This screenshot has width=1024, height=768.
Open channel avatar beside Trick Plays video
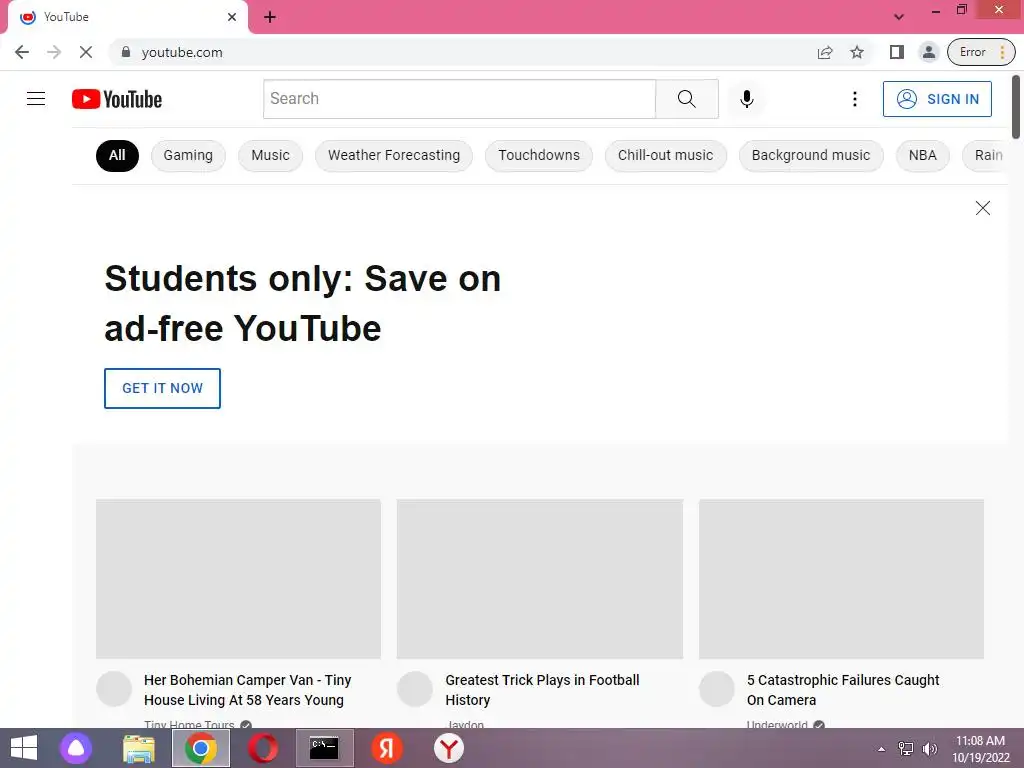click(x=415, y=689)
